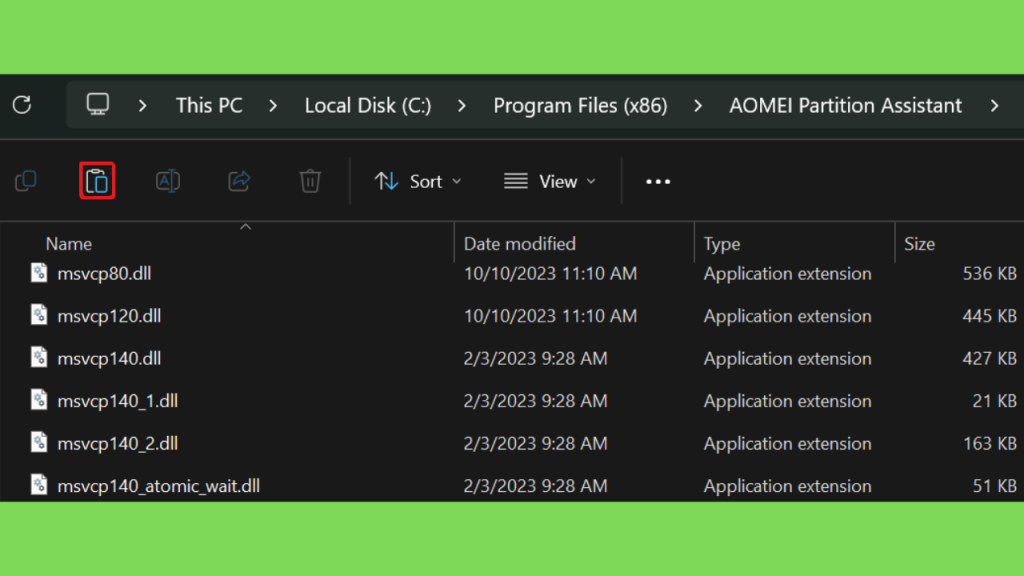Click the date modified of msvcp80.dll

[x=550, y=273]
